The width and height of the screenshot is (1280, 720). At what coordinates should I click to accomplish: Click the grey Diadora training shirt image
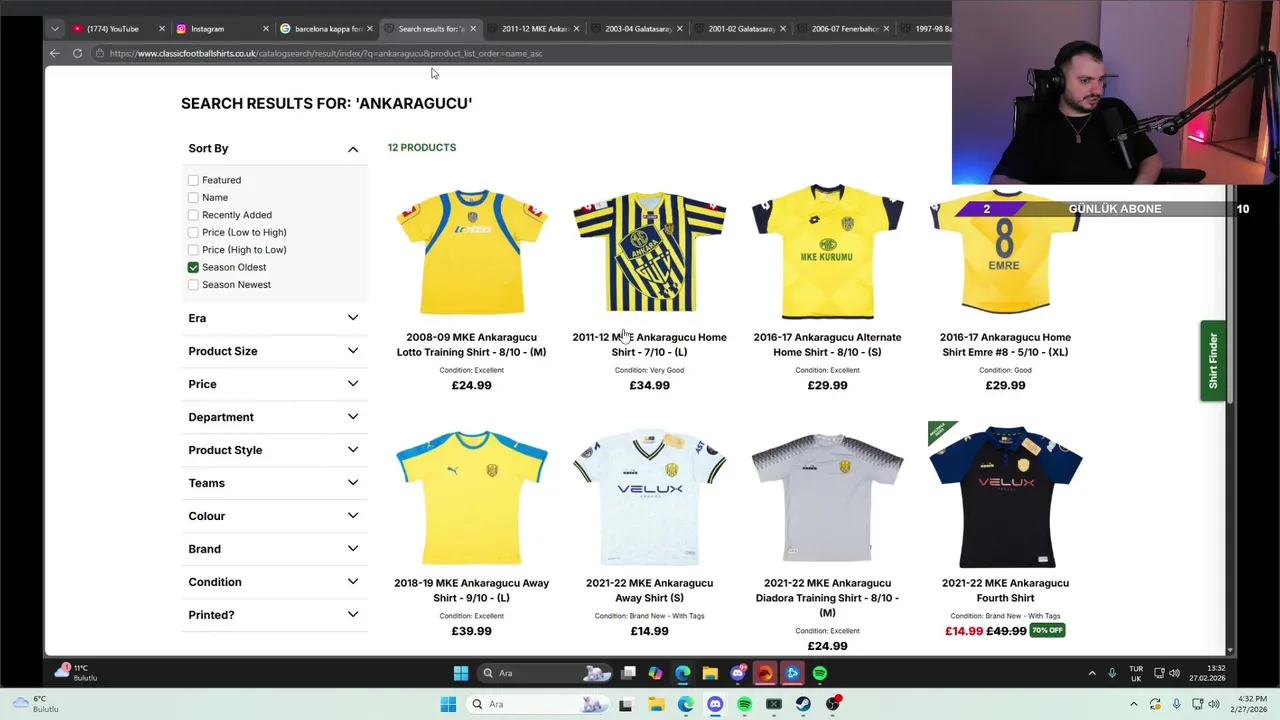click(x=827, y=497)
